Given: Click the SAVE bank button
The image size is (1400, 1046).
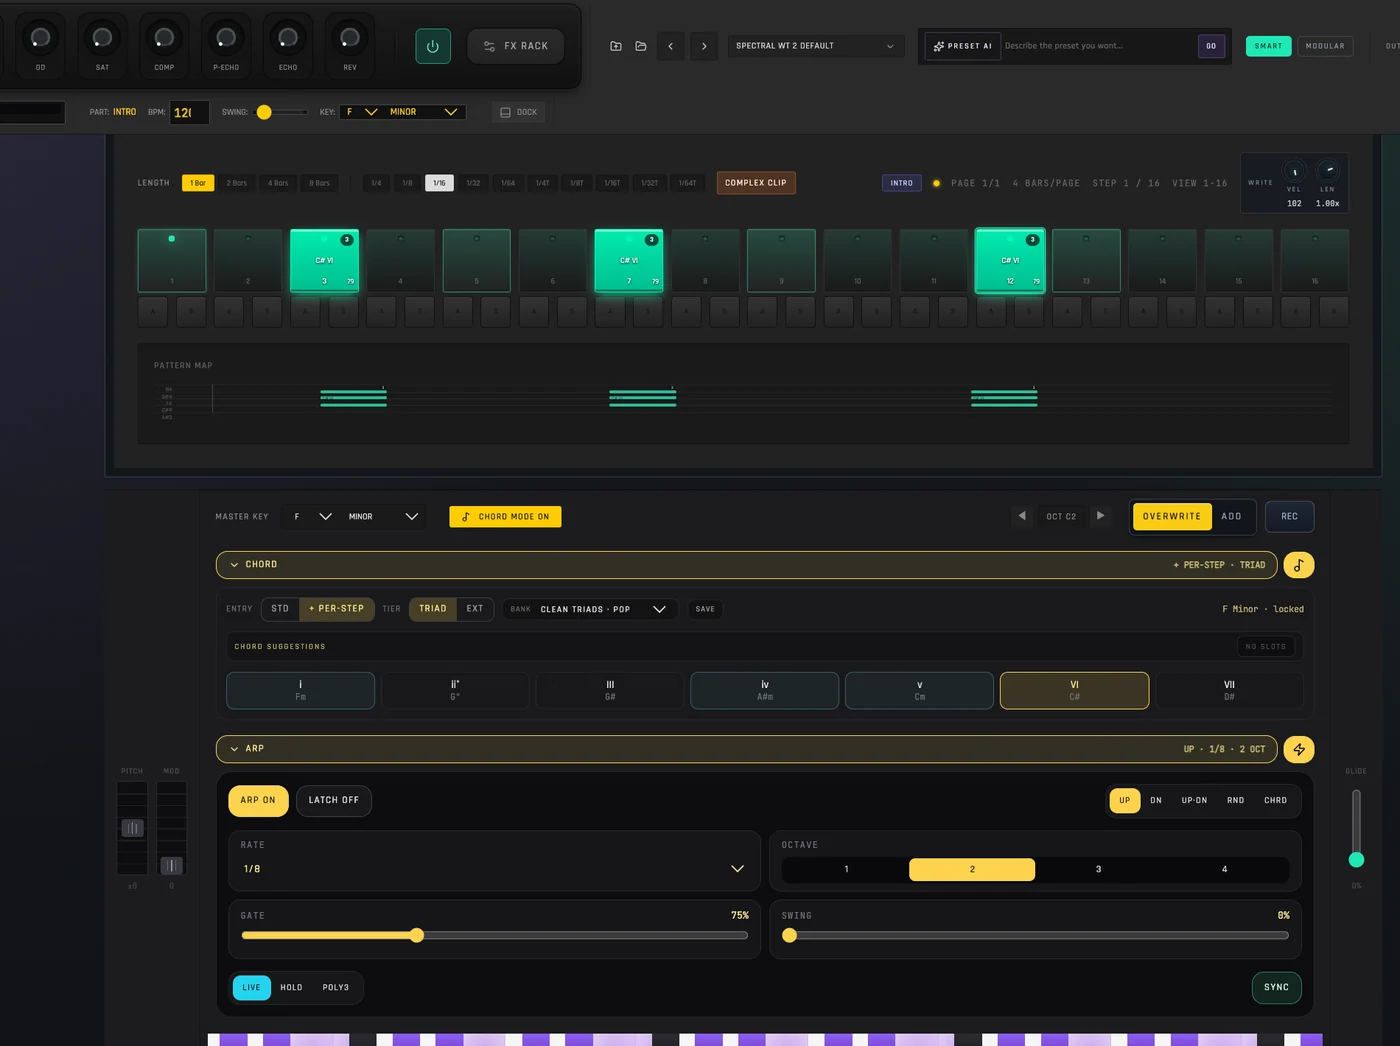Looking at the screenshot, I should (x=705, y=609).
